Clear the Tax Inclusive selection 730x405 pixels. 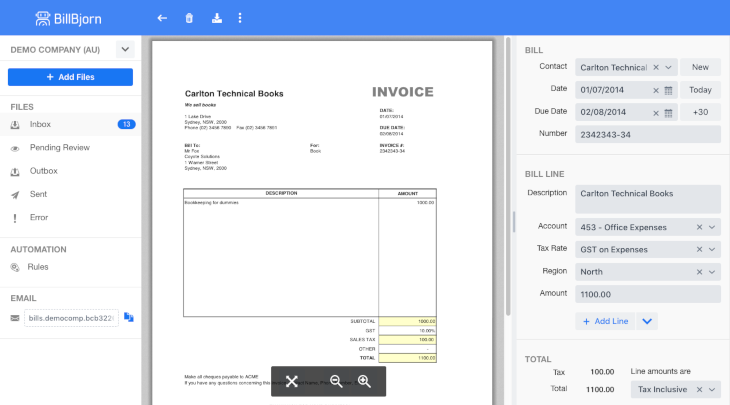[699, 390]
